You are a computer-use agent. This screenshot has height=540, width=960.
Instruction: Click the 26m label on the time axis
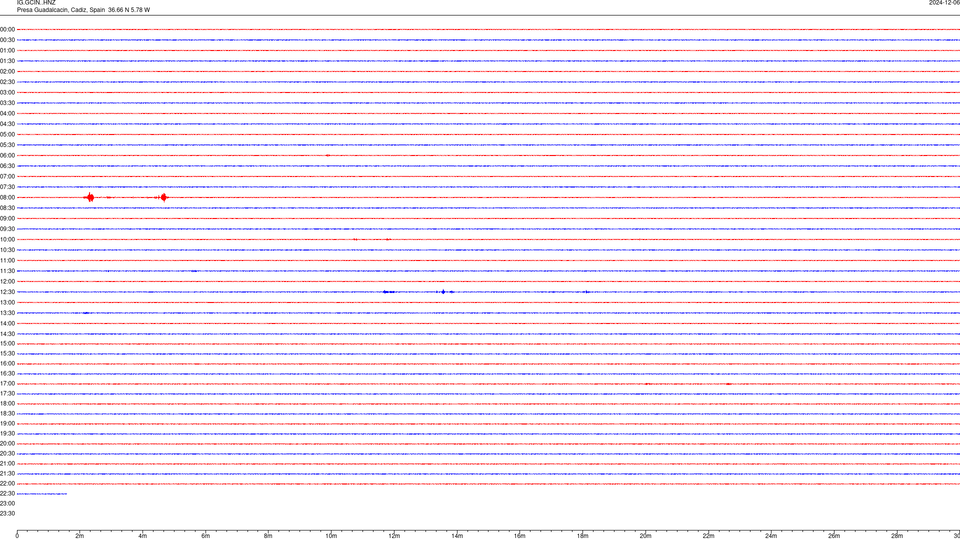pyautogui.click(x=834, y=536)
